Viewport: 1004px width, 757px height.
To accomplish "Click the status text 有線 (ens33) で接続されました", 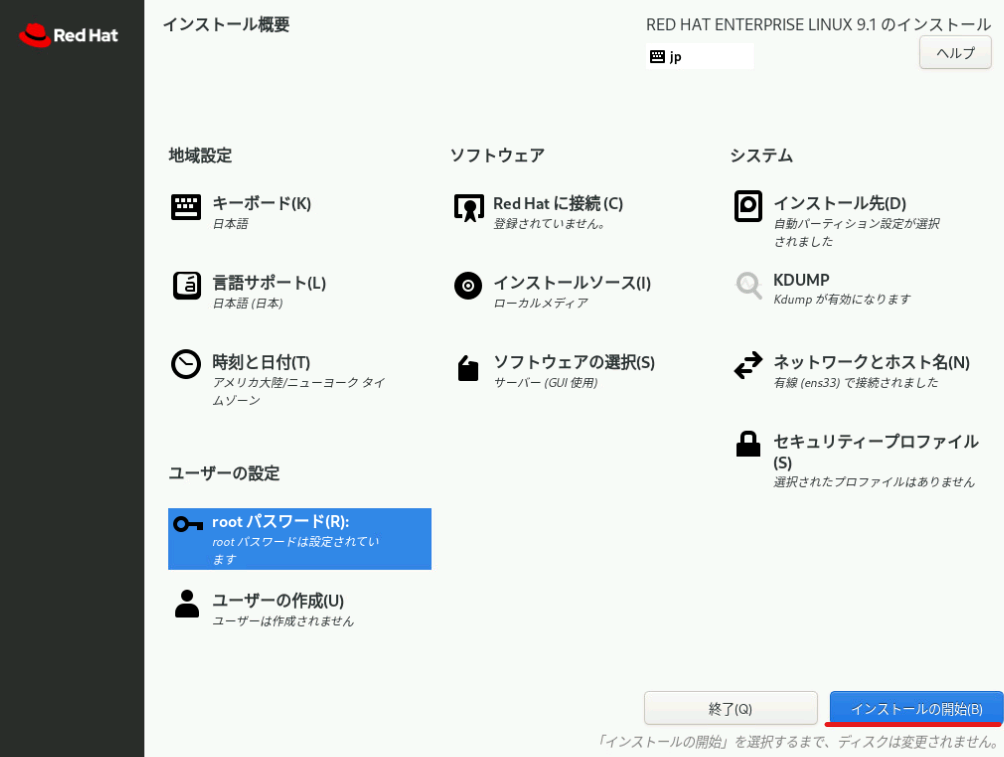I will tap(856, 382).
